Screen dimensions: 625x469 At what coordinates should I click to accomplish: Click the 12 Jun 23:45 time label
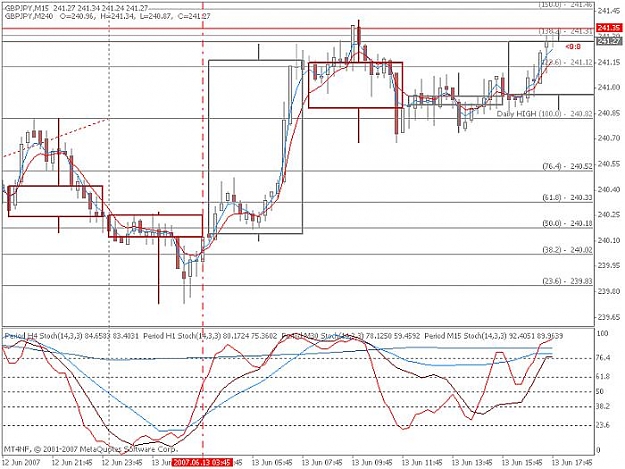(122, 462)
